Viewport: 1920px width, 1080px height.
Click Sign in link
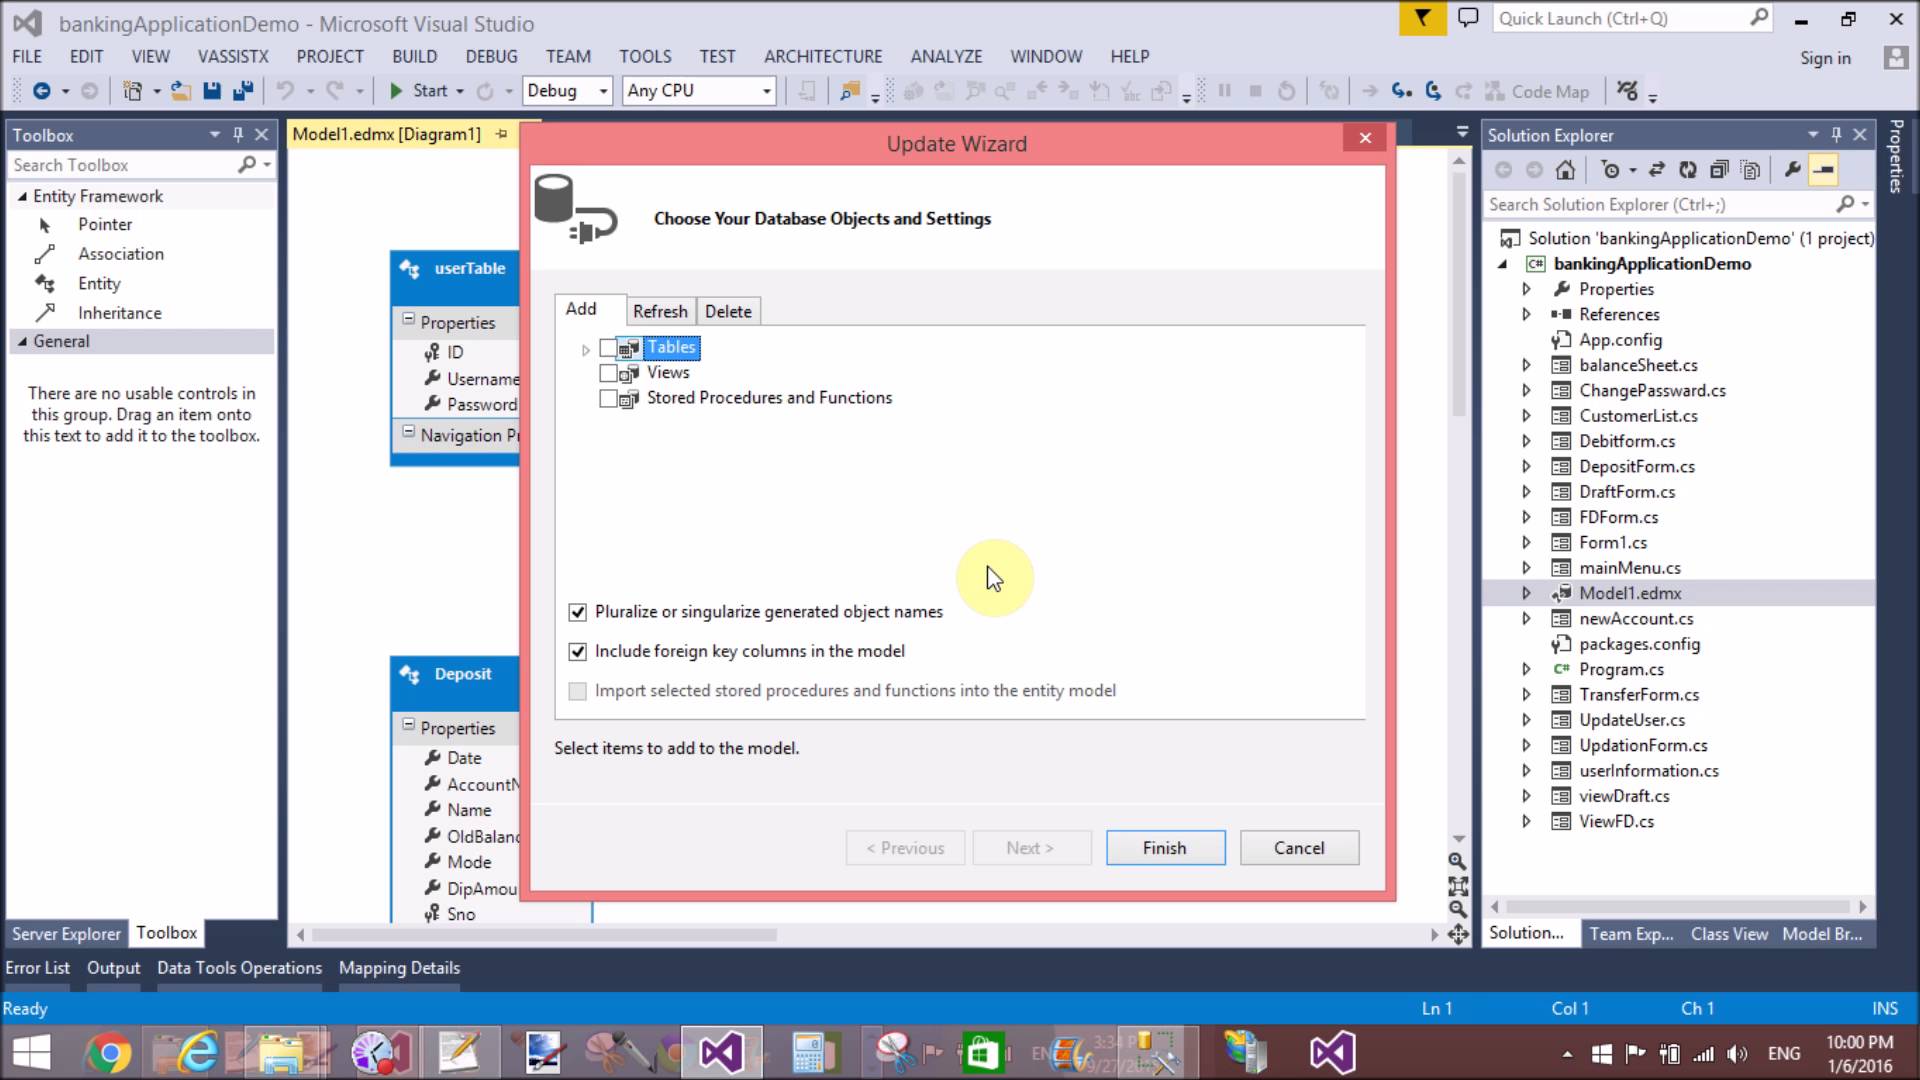[x=1825, y=58]
